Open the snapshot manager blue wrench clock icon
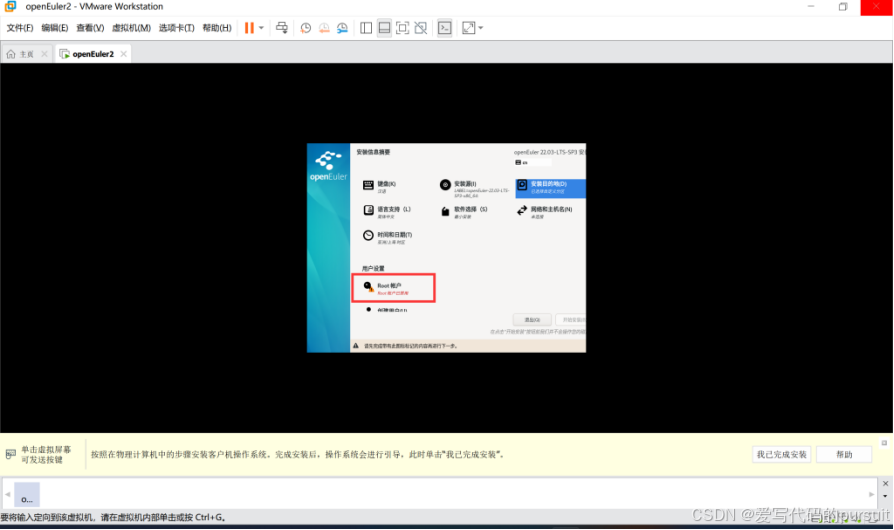This screenshot has width=894, height=530. coord(342,28)
